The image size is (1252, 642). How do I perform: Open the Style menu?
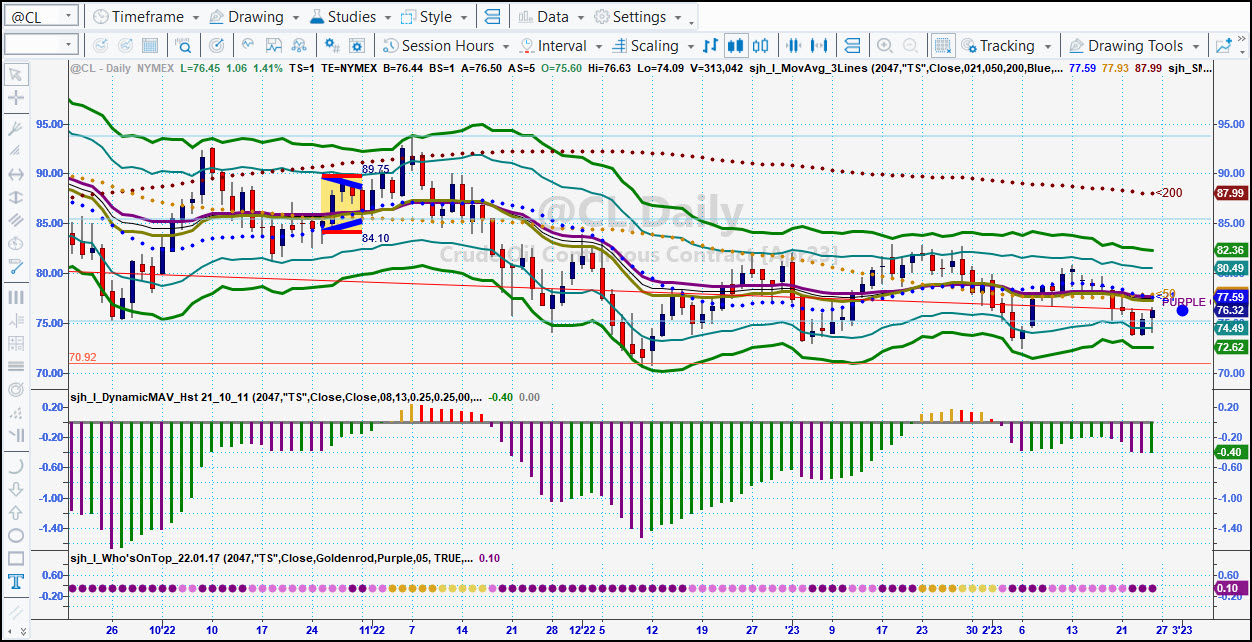pos(434,17)
